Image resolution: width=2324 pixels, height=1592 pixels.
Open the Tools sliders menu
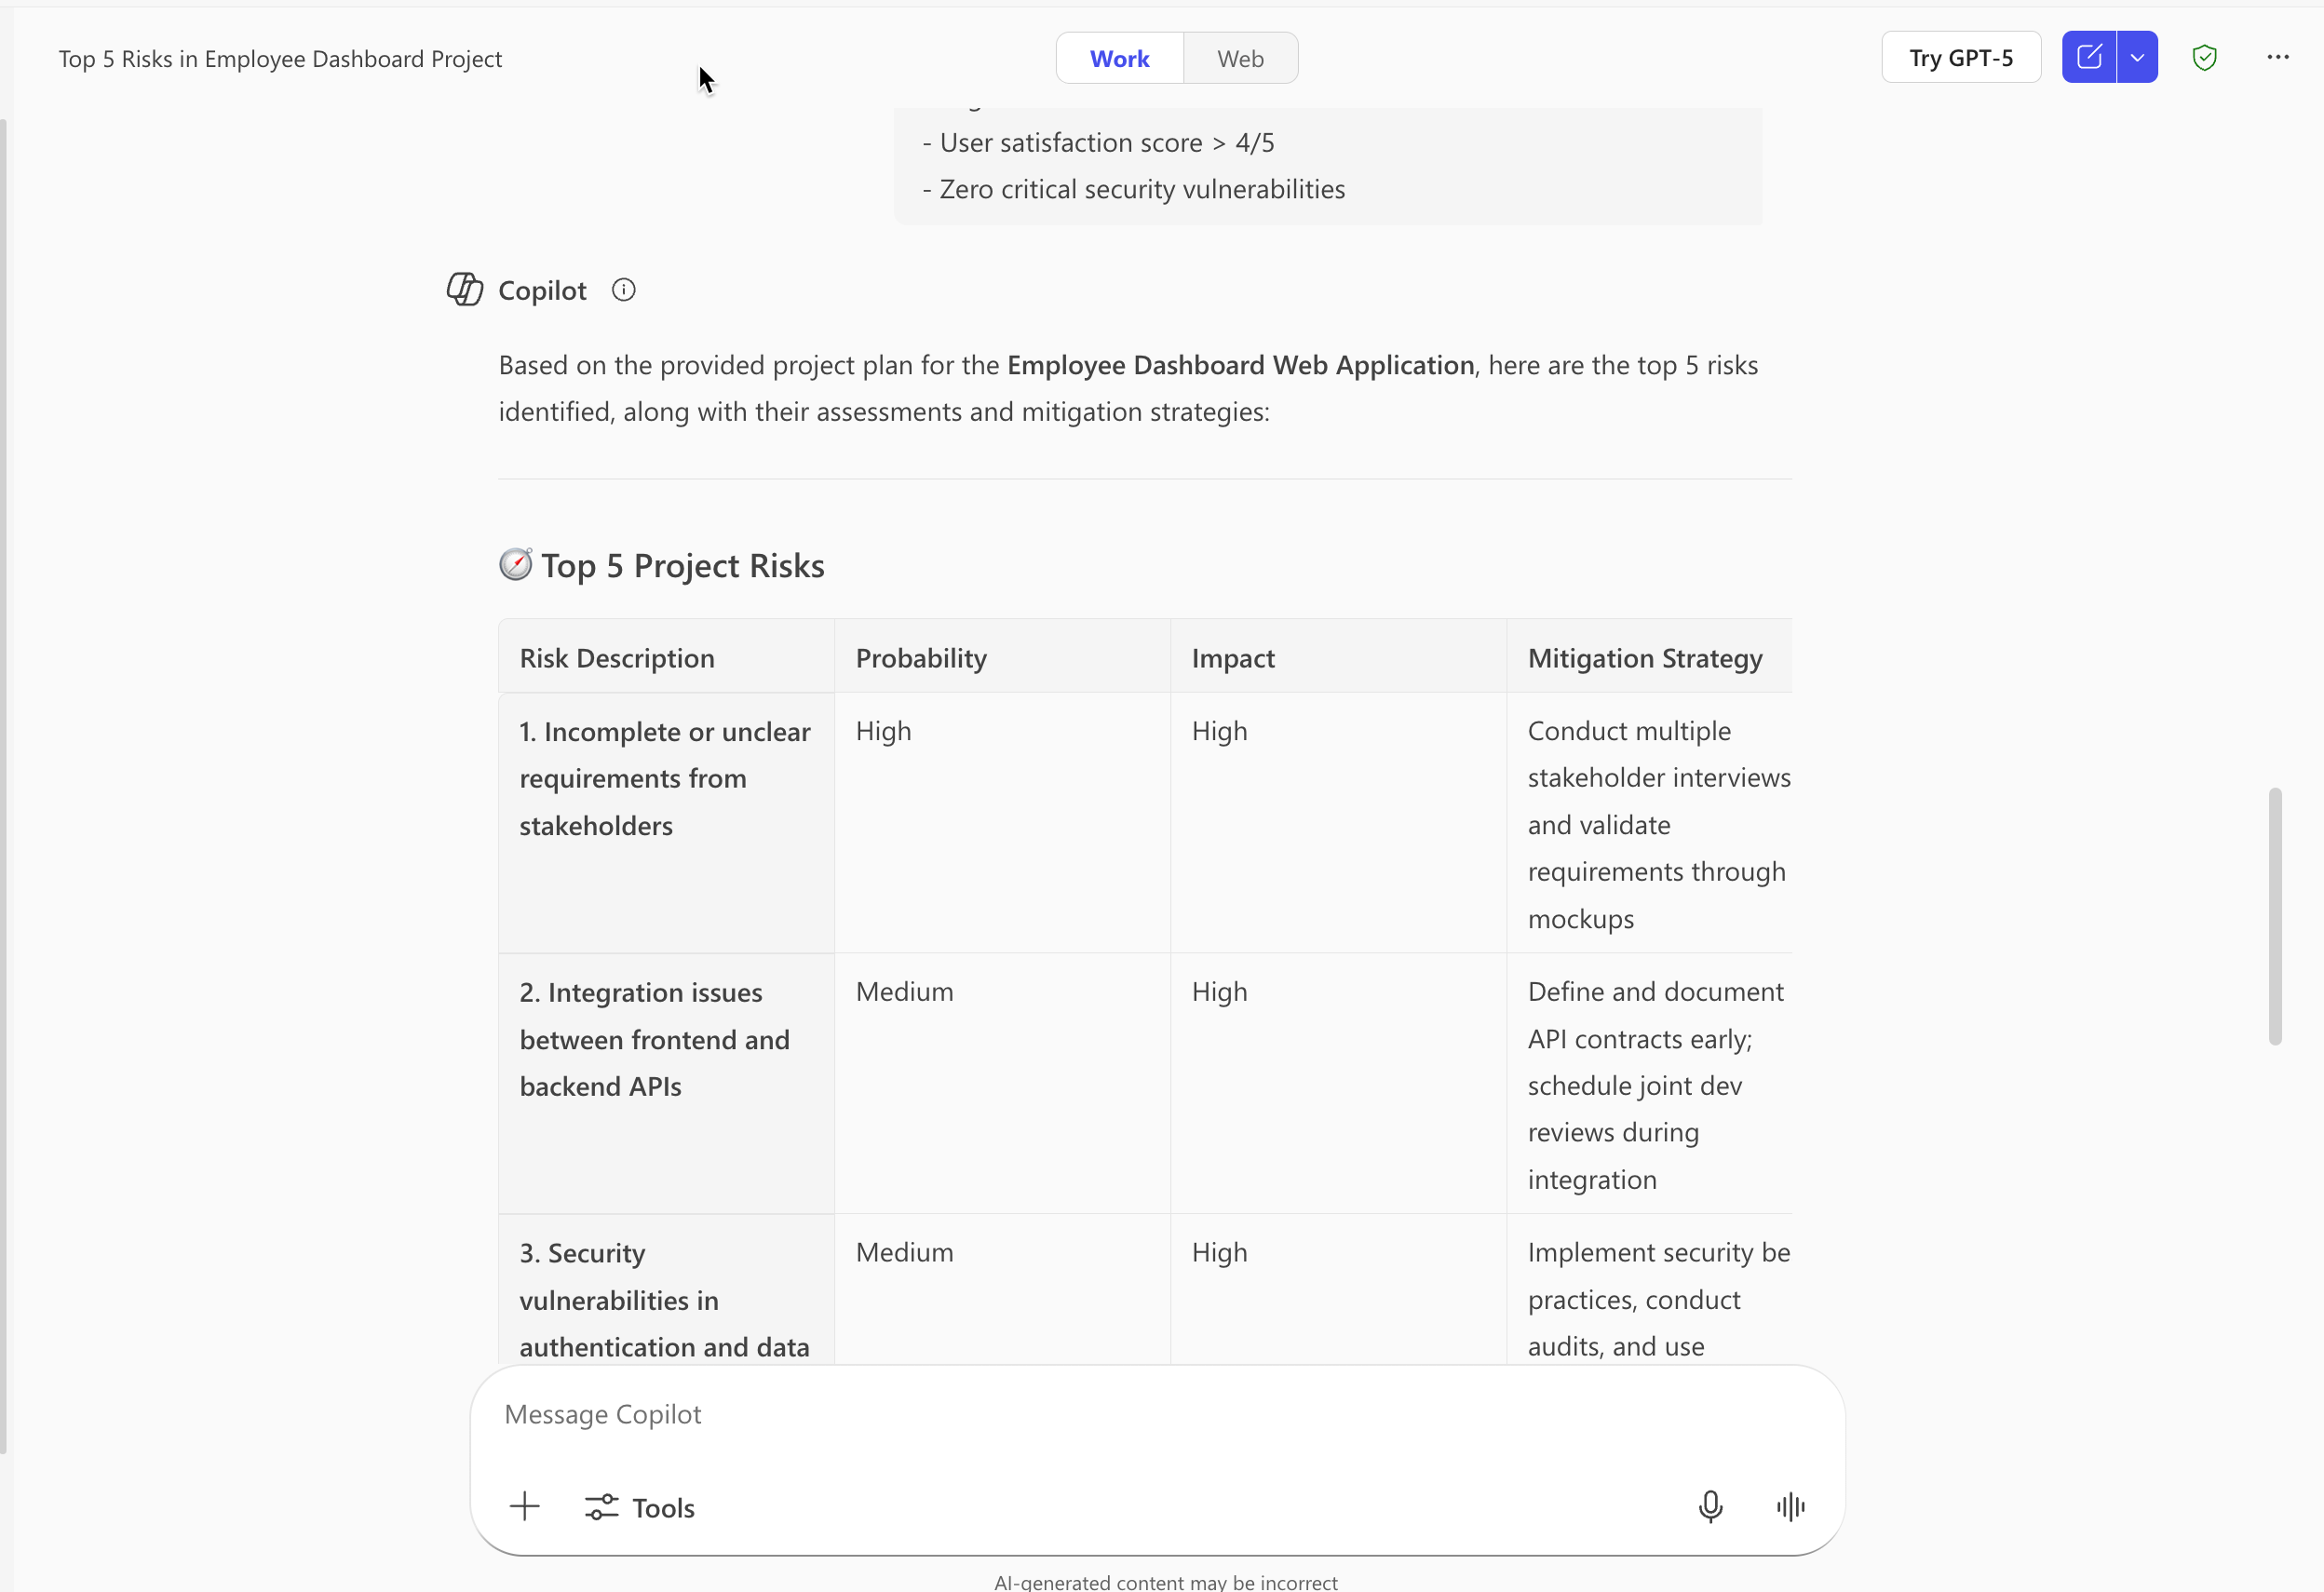tap(640, 1507)
